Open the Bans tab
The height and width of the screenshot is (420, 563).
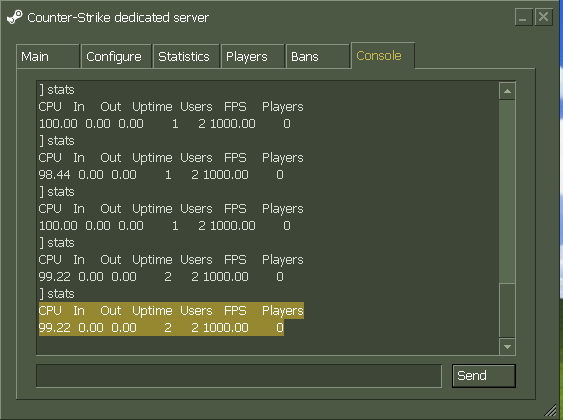(317, 56)
